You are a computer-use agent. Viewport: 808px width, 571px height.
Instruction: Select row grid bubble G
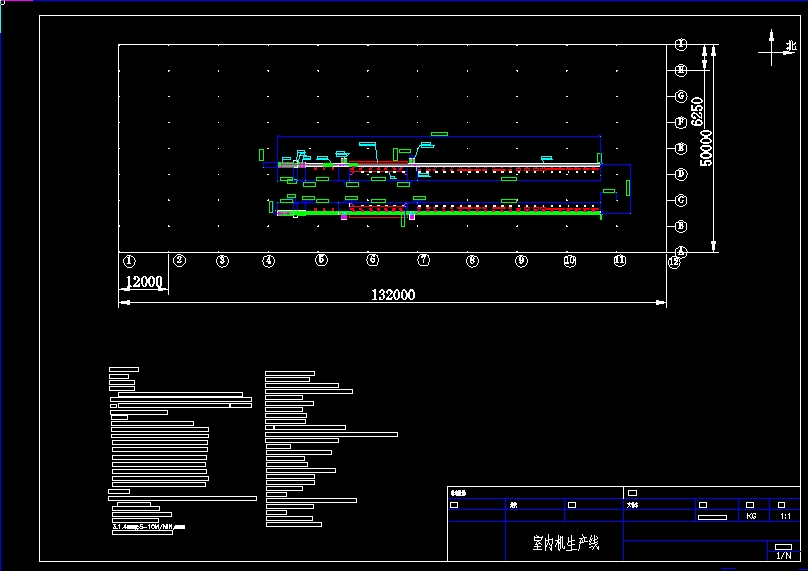[x=681, y=96]
